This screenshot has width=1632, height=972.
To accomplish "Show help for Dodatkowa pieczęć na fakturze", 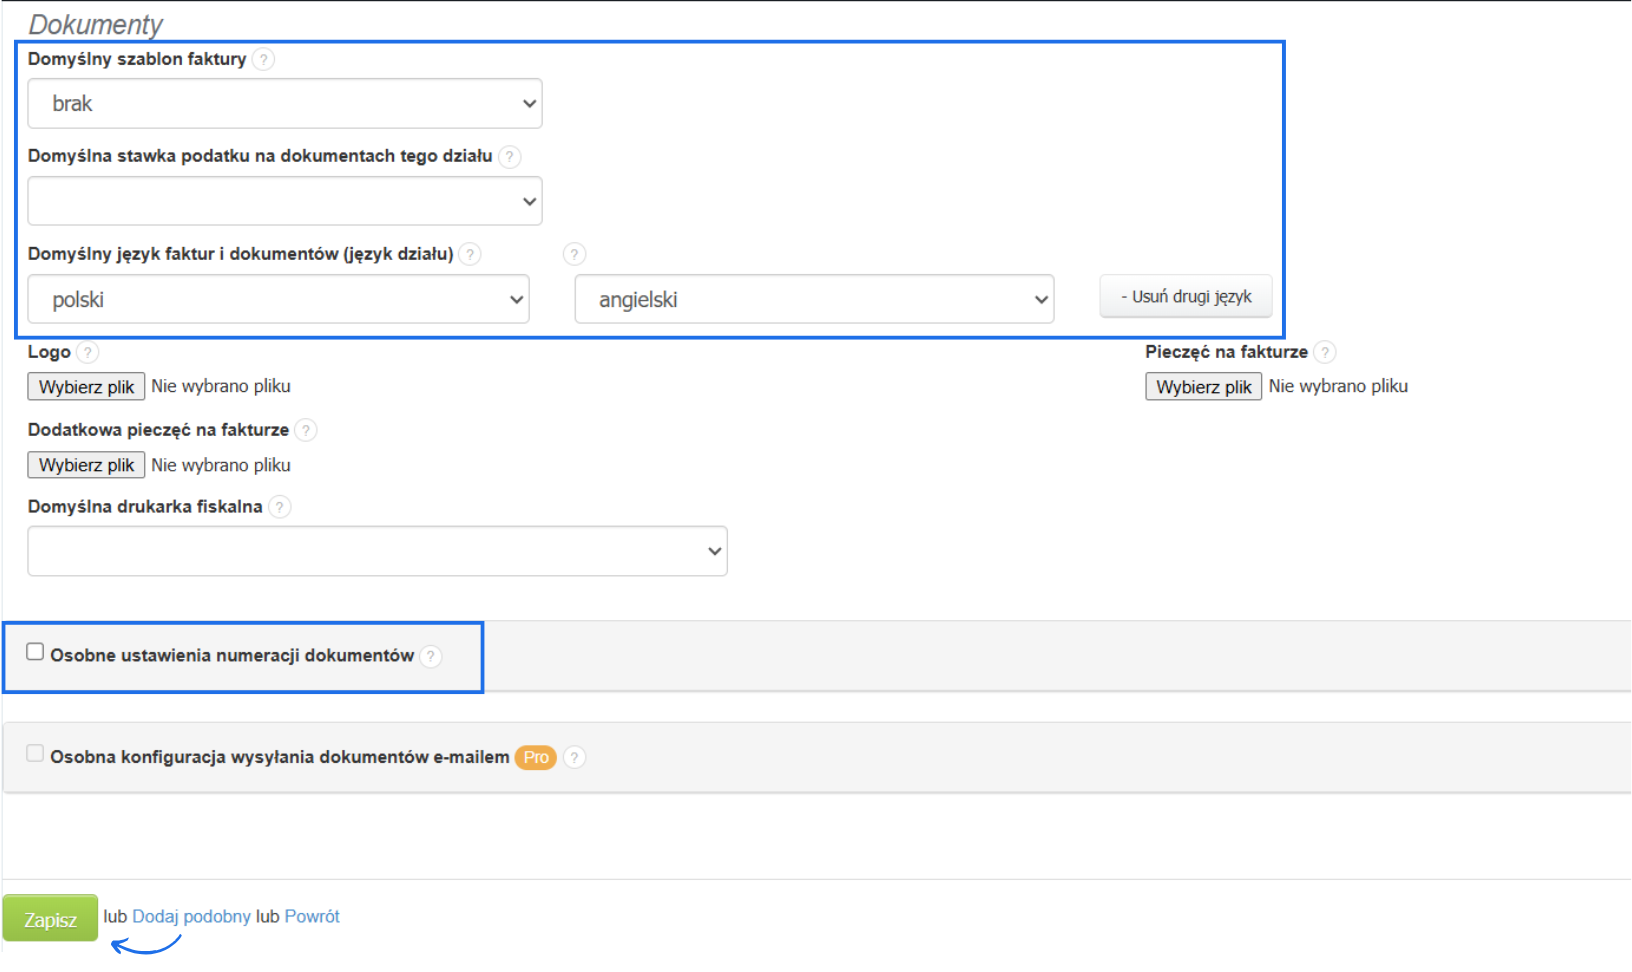I will (306, 430).
